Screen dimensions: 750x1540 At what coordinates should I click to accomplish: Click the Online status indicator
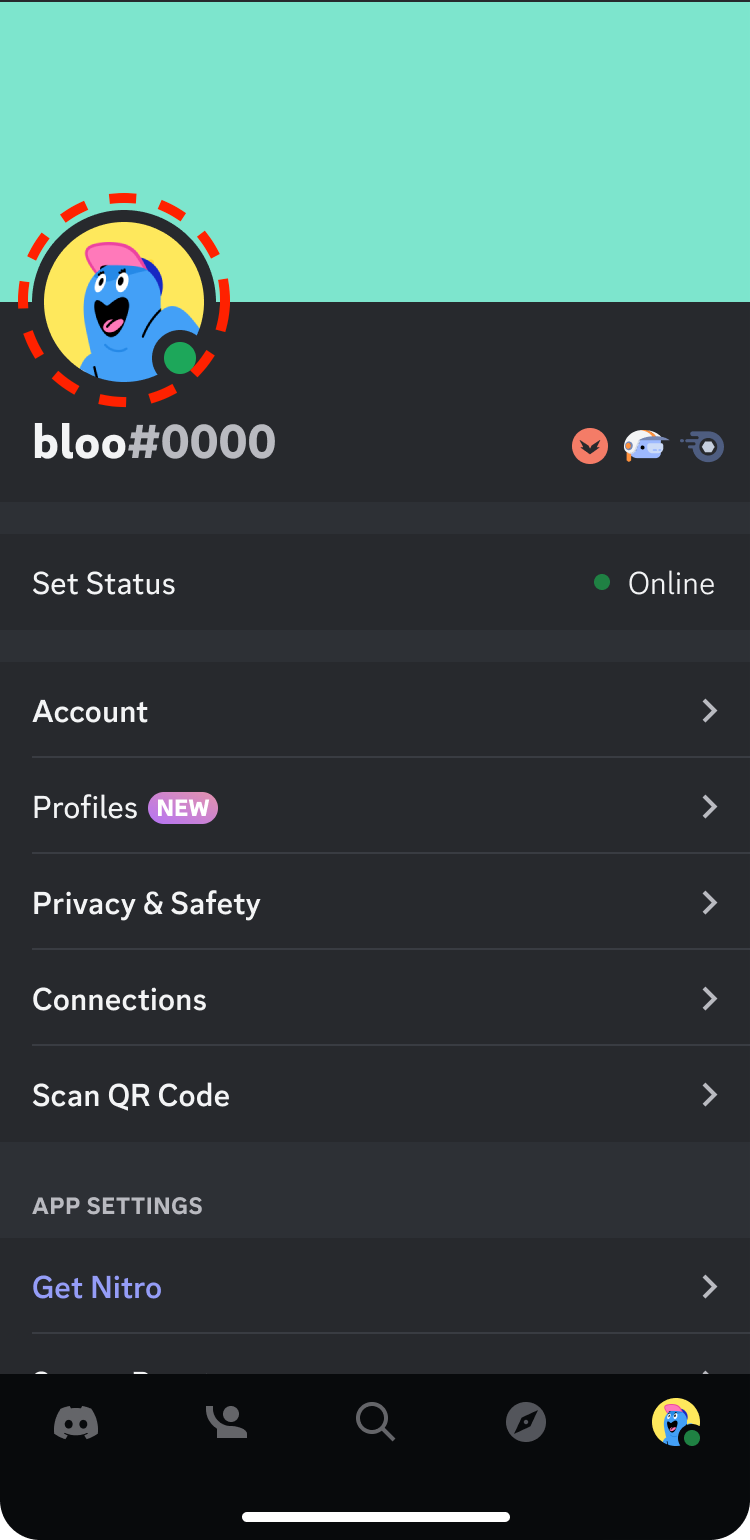[x=655, y=583]
